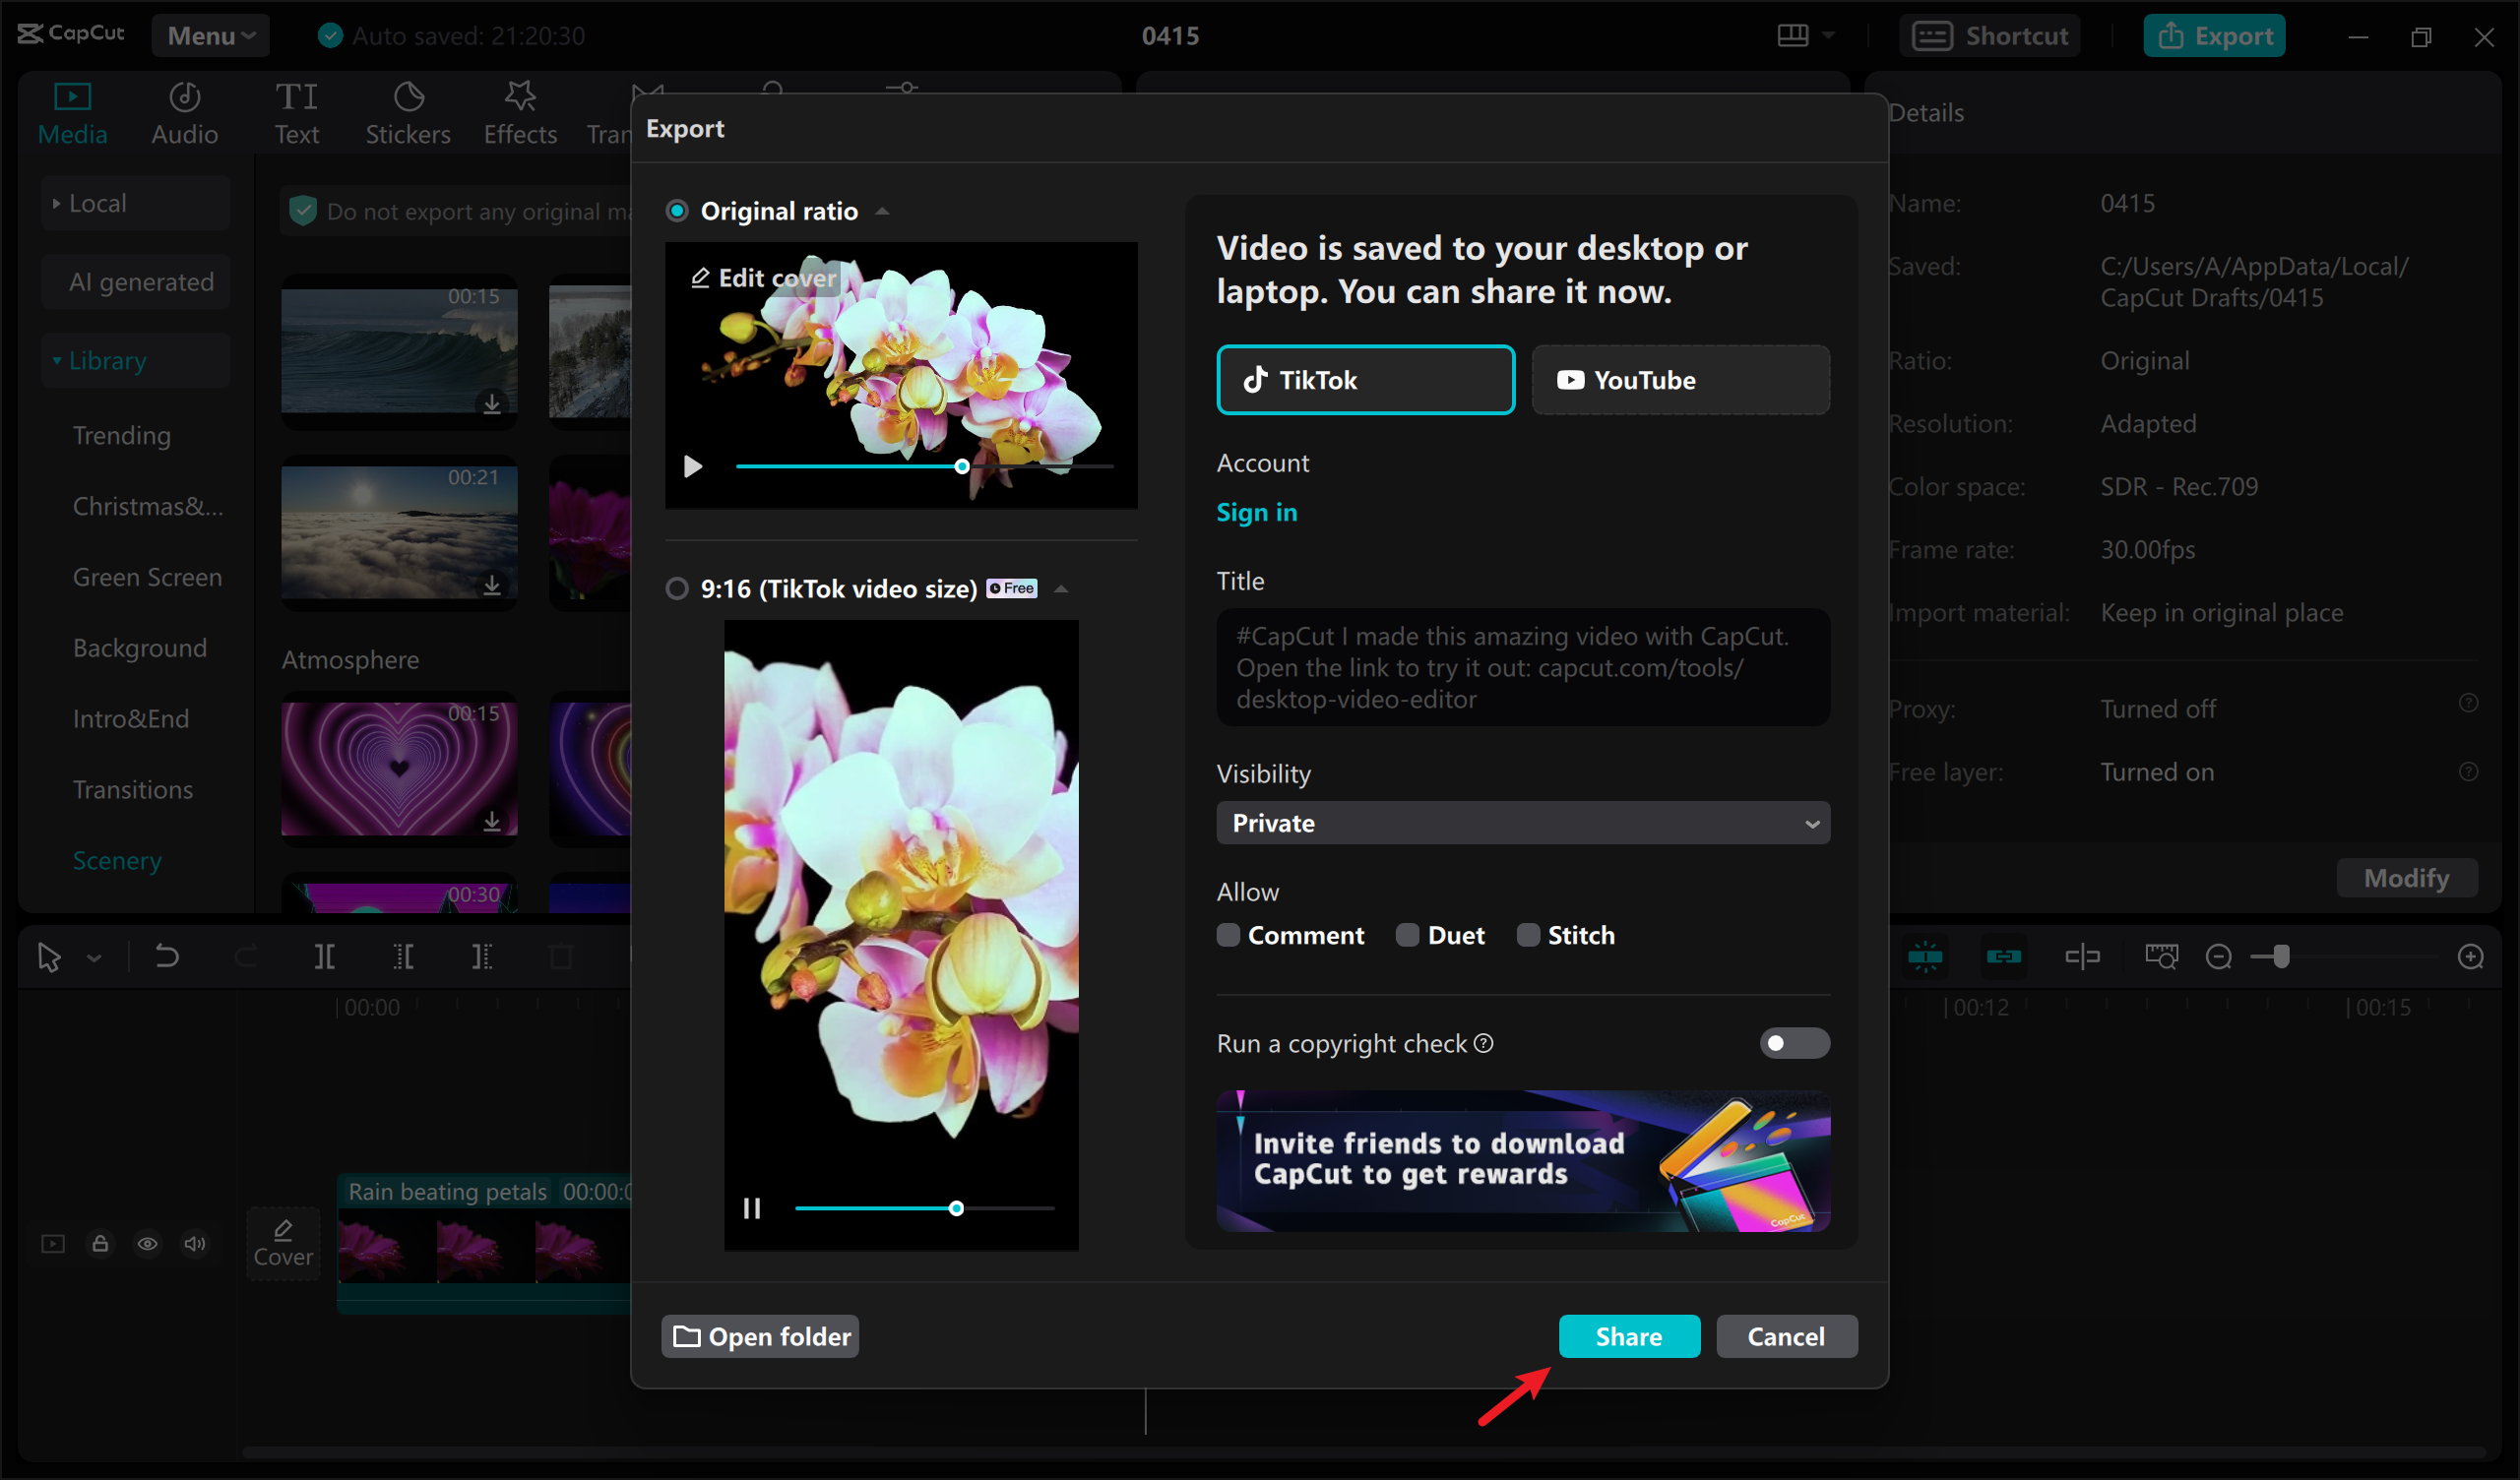Click the timeline zoom-in plus icon
This screenshot has height=1480, width=2520.
(x=2470, y=957)
